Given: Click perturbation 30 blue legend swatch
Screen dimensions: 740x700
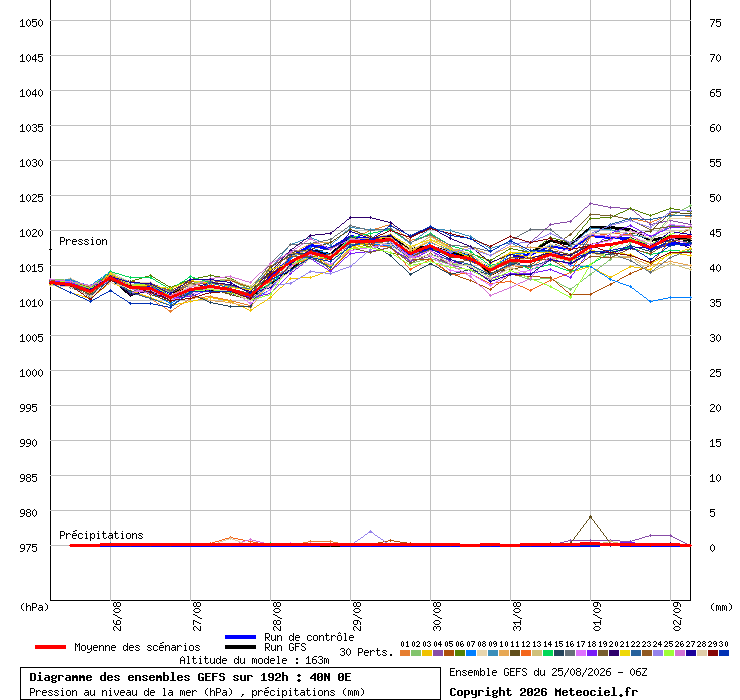Looking at the screenshot, I should (x=724, y=653).
